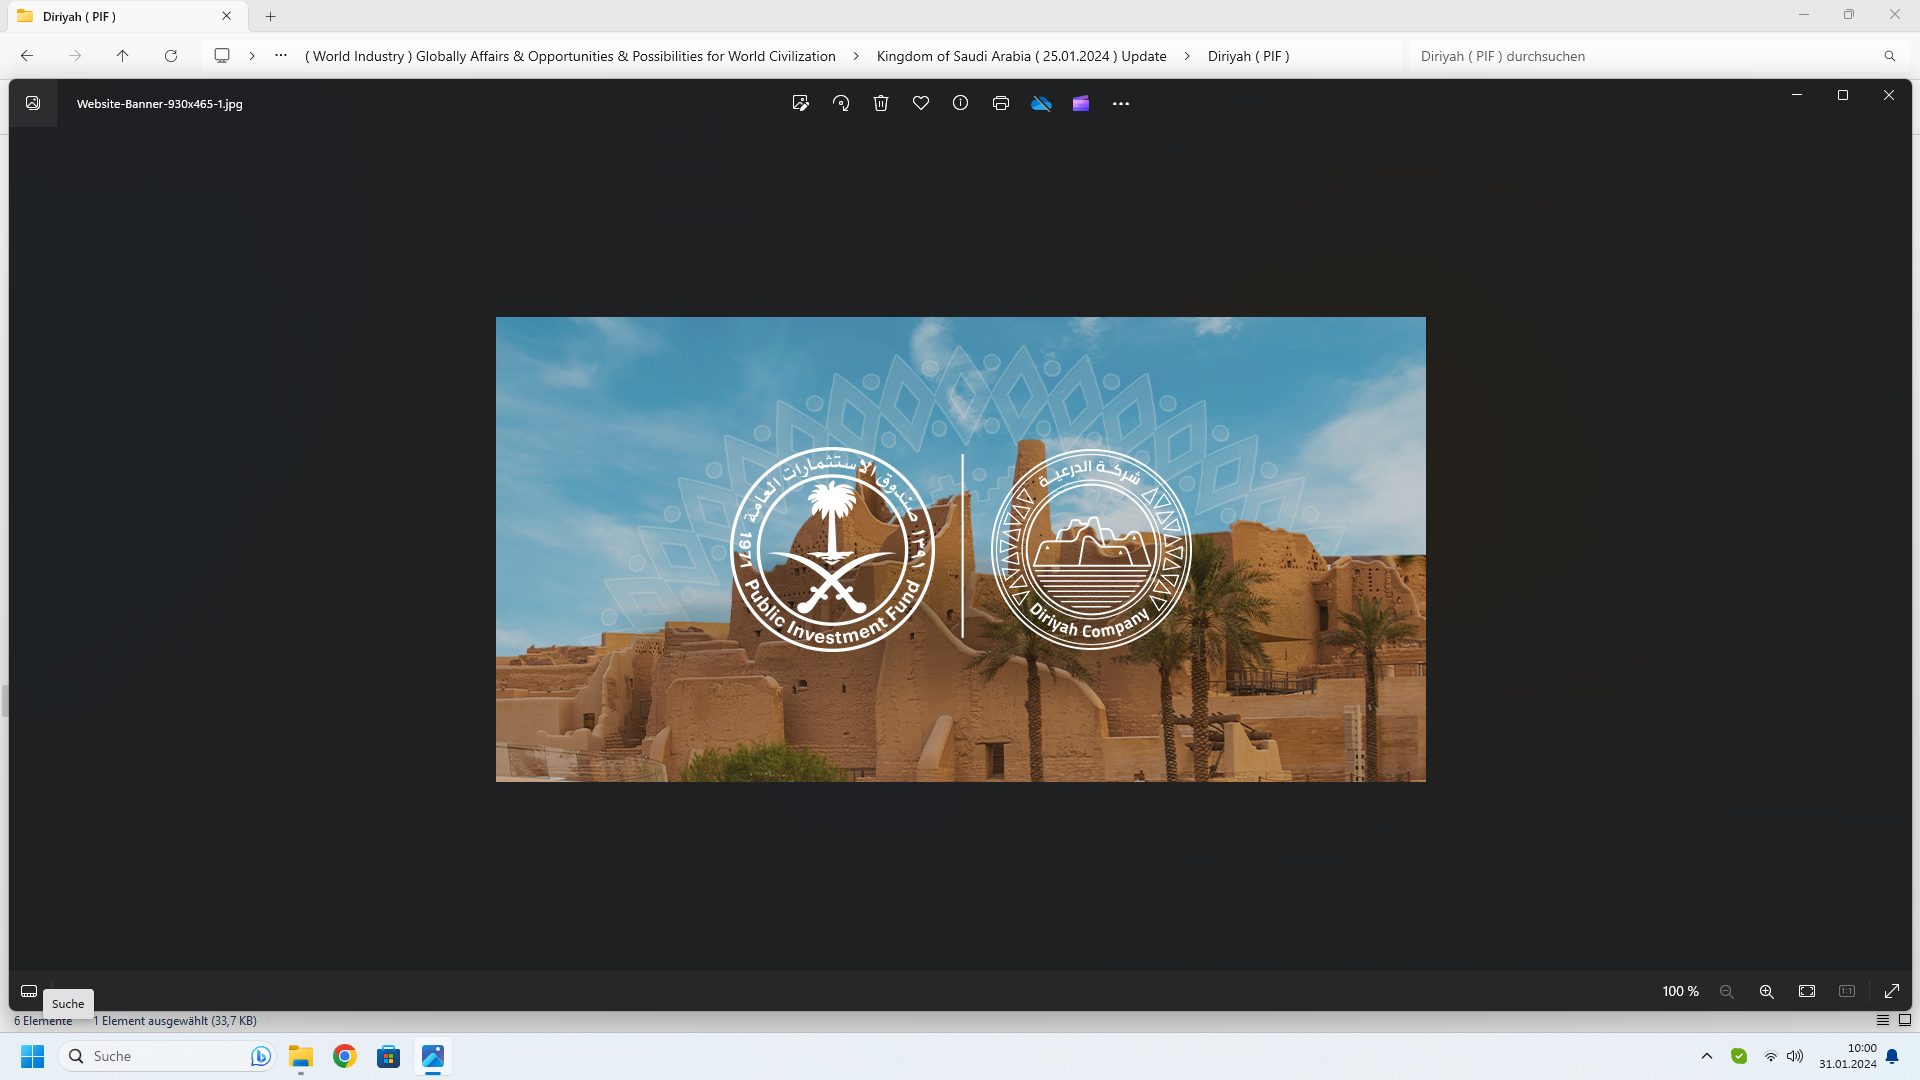The height and width of the screenshot is (1080, 1920).
Task: Click the 6 Elemente status bar text
Action: point(43,1021)
